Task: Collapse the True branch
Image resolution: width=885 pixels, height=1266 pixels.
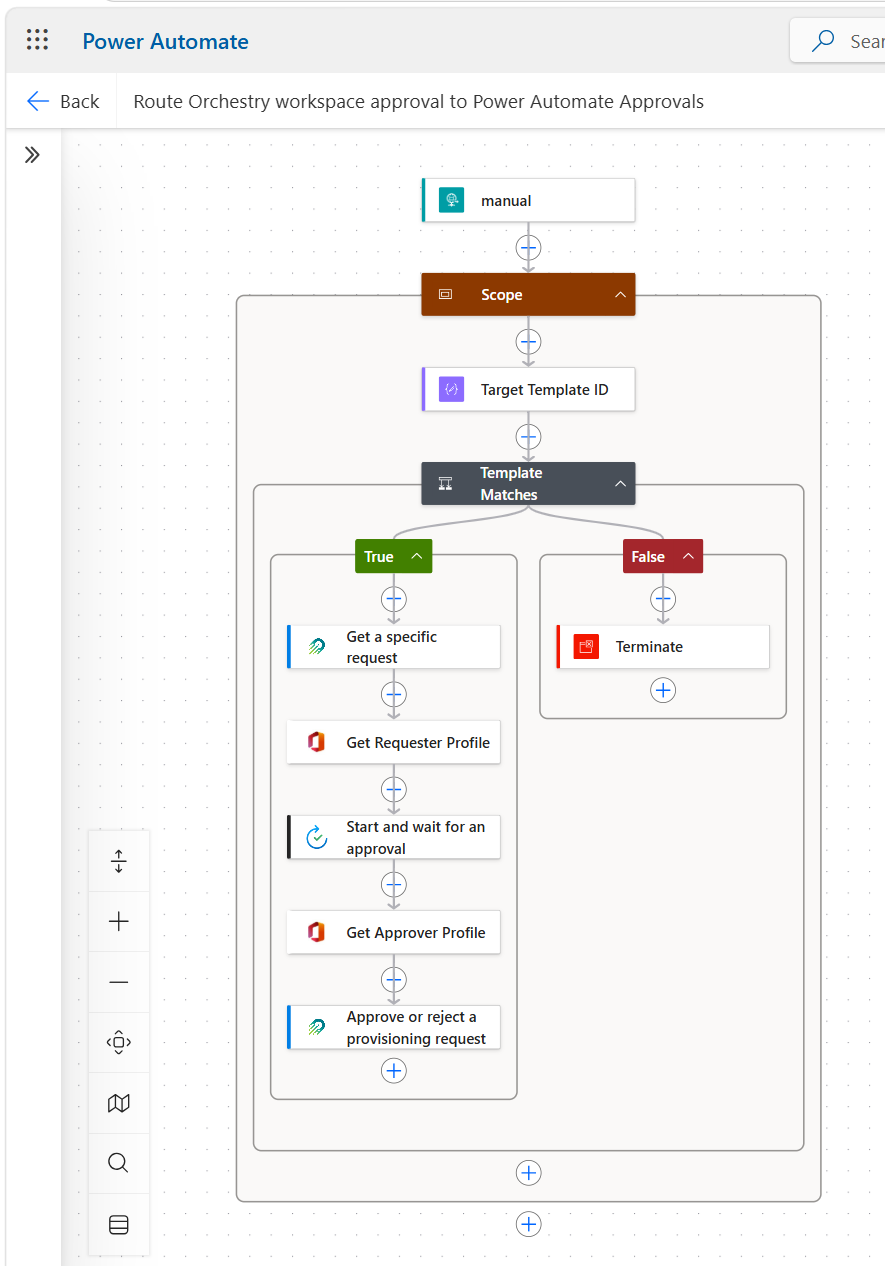Action: coord(417,557)
